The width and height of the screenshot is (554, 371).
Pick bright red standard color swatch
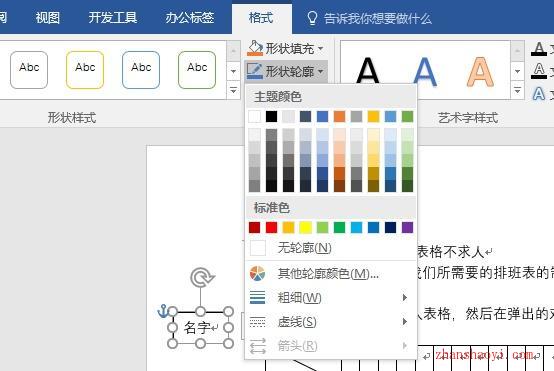click(x=271, y=227)
